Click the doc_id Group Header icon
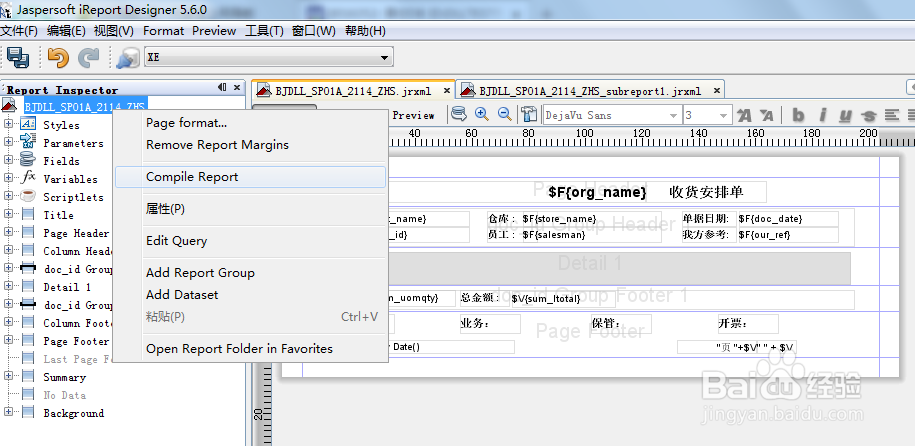 tap(27, 269)
